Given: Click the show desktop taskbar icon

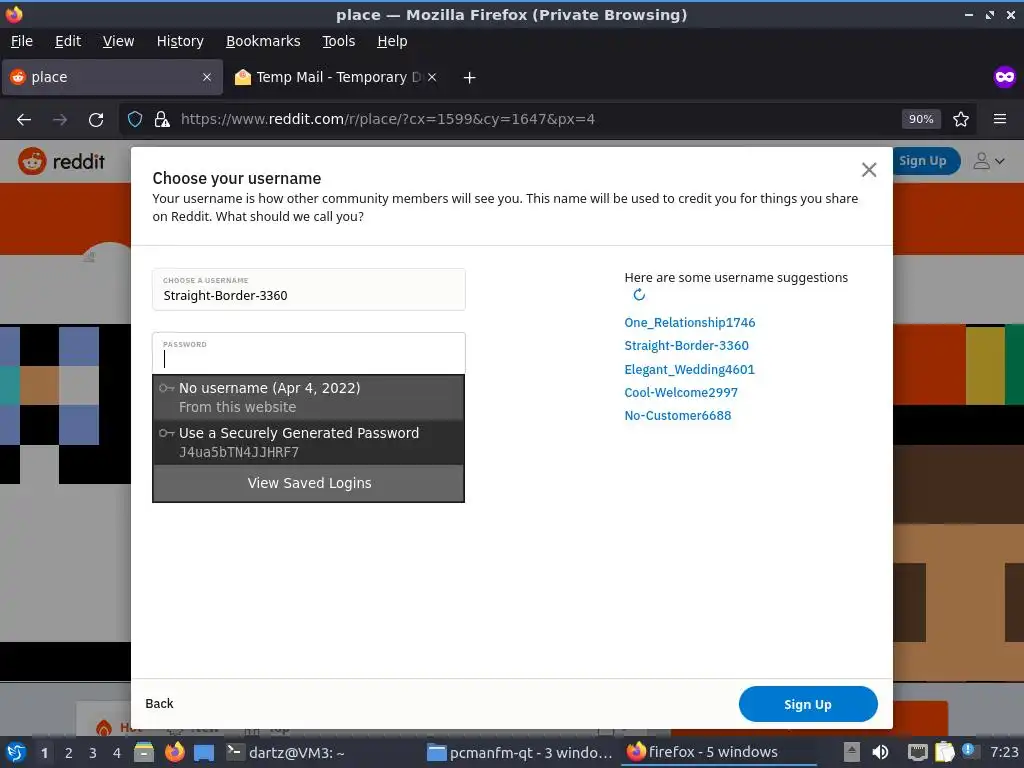Looking at the screenshot, I should tap(204, 752).
